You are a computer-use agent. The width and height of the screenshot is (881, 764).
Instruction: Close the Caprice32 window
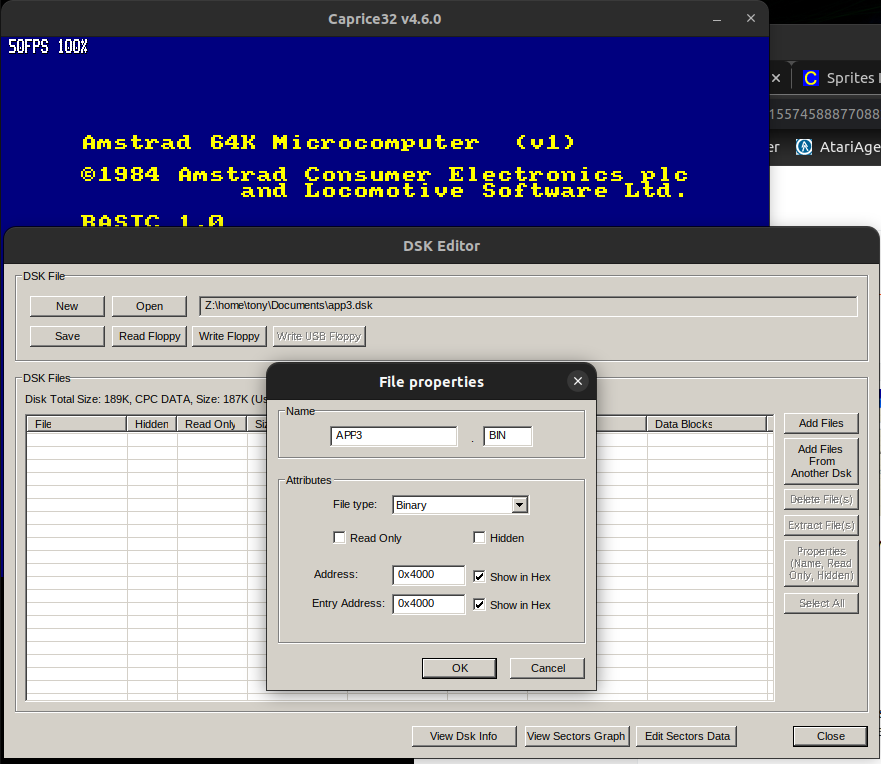[x=751, y=19]
